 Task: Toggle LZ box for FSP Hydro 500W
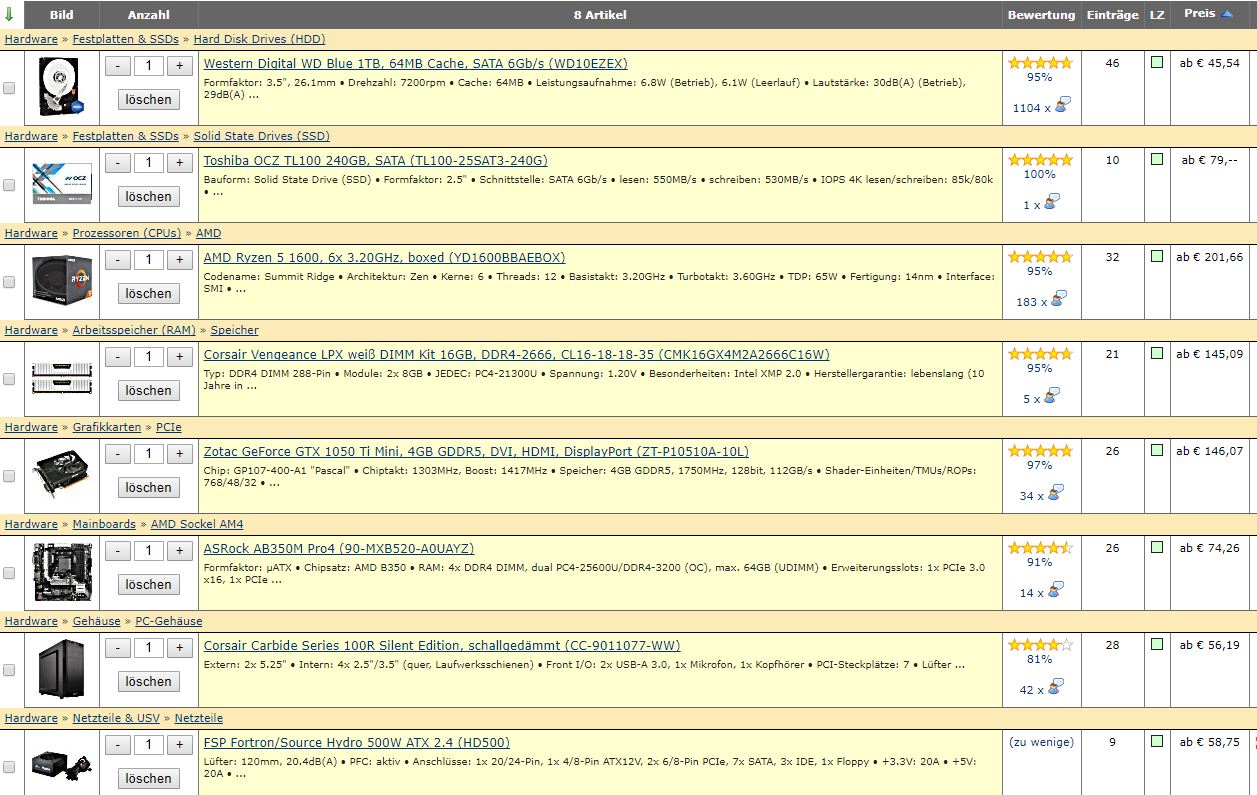1157,741
